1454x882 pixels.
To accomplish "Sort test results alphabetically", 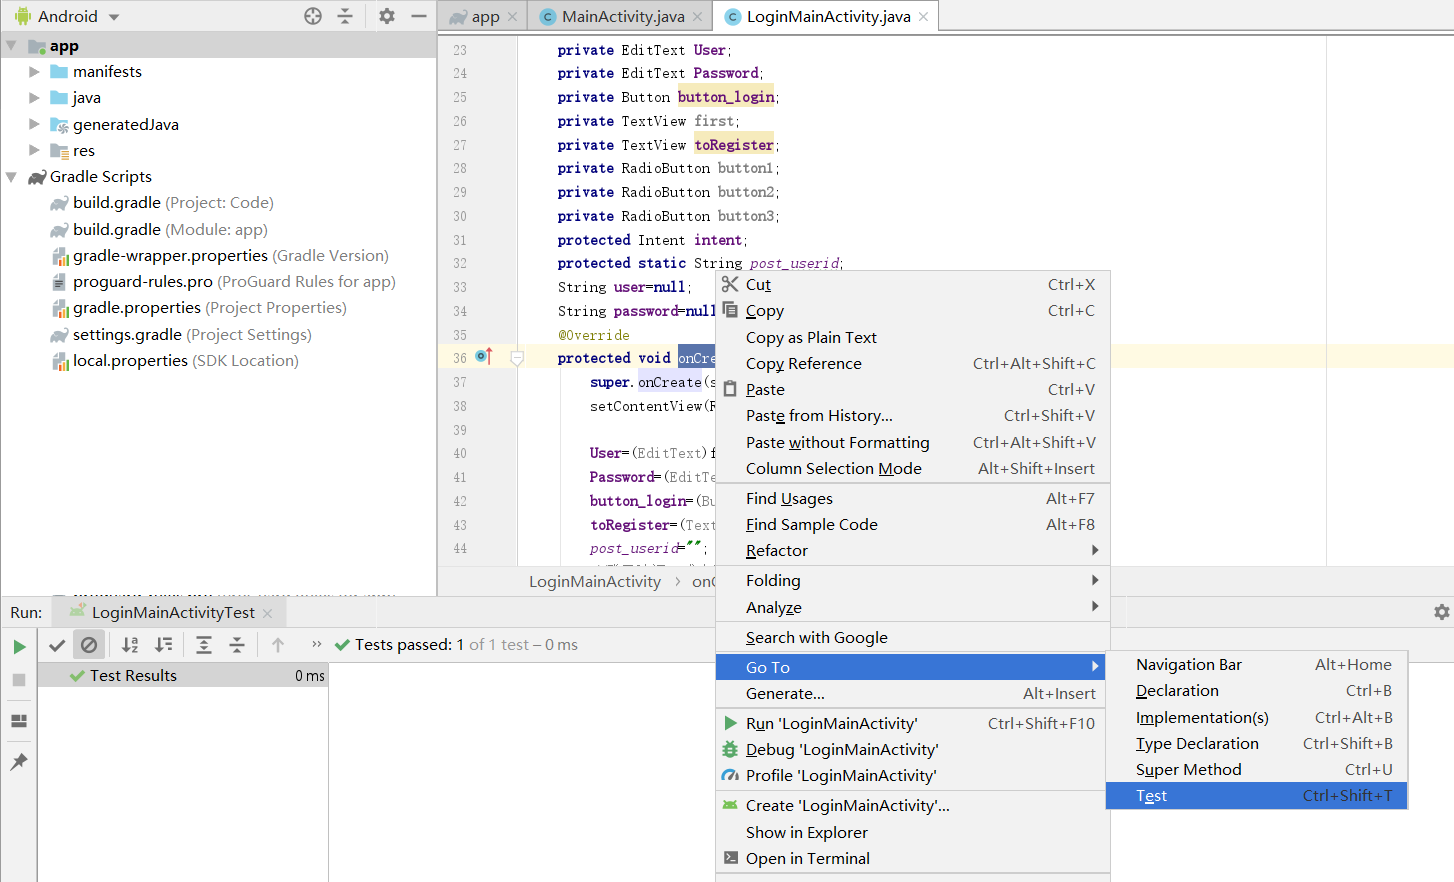I will 131,644.
